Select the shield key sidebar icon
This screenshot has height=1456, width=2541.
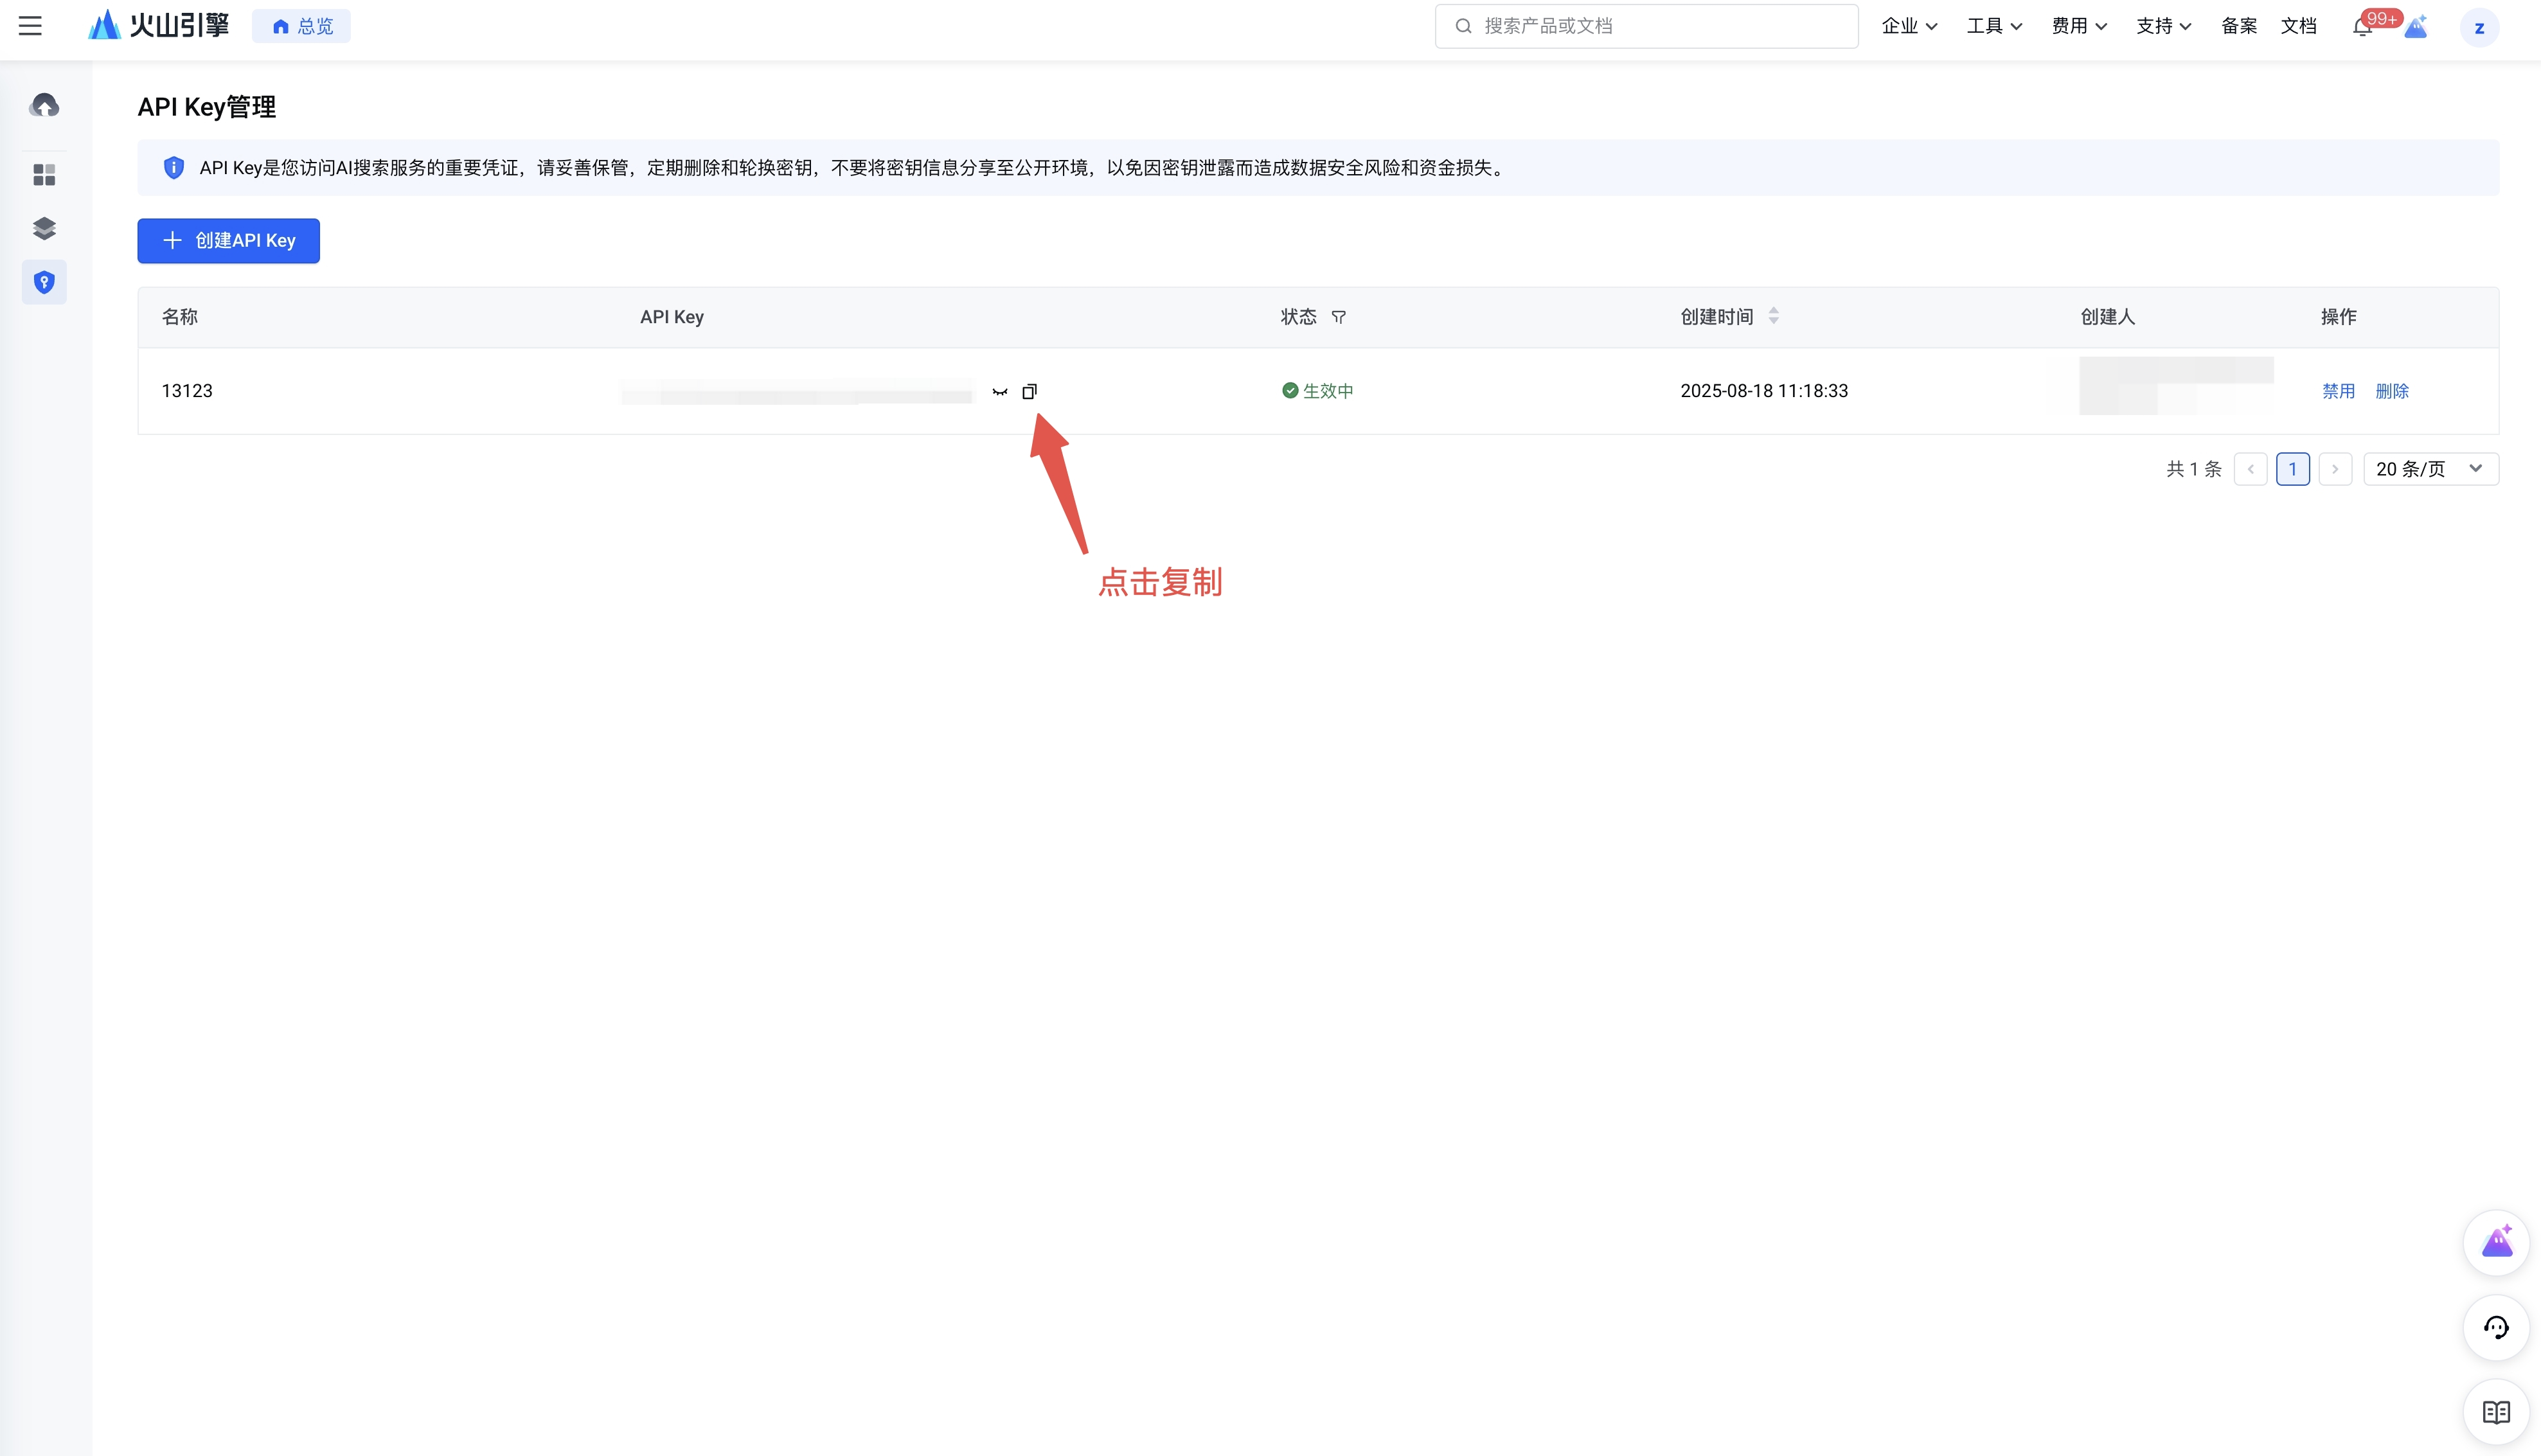click(44, 282)
